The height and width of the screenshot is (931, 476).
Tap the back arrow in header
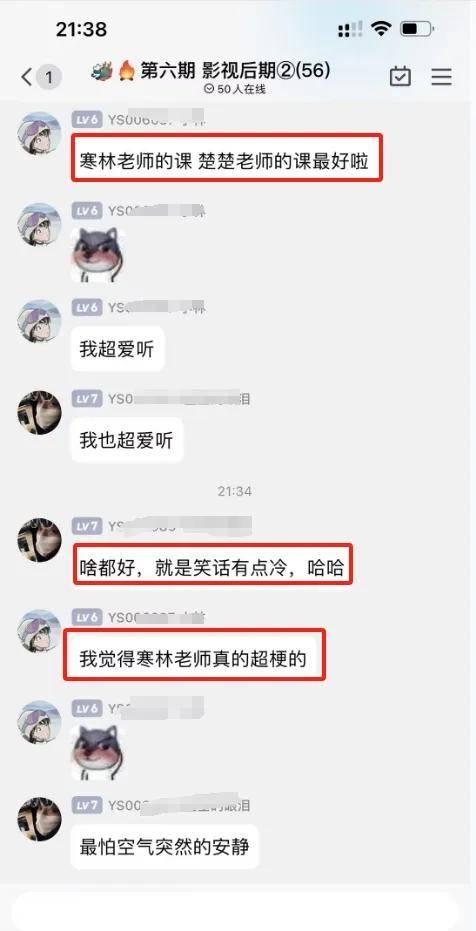click(x=26, y=77)
